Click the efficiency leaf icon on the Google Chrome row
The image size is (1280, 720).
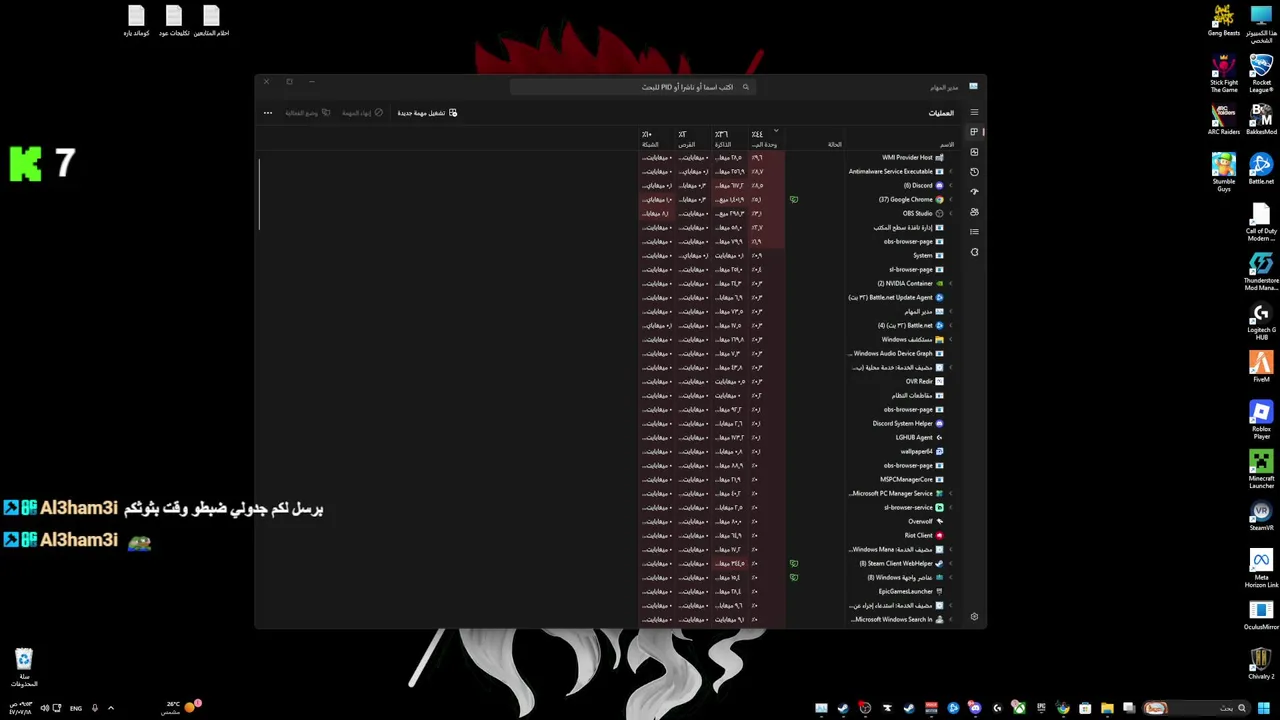pyautogui.click(x=794, y=199)
